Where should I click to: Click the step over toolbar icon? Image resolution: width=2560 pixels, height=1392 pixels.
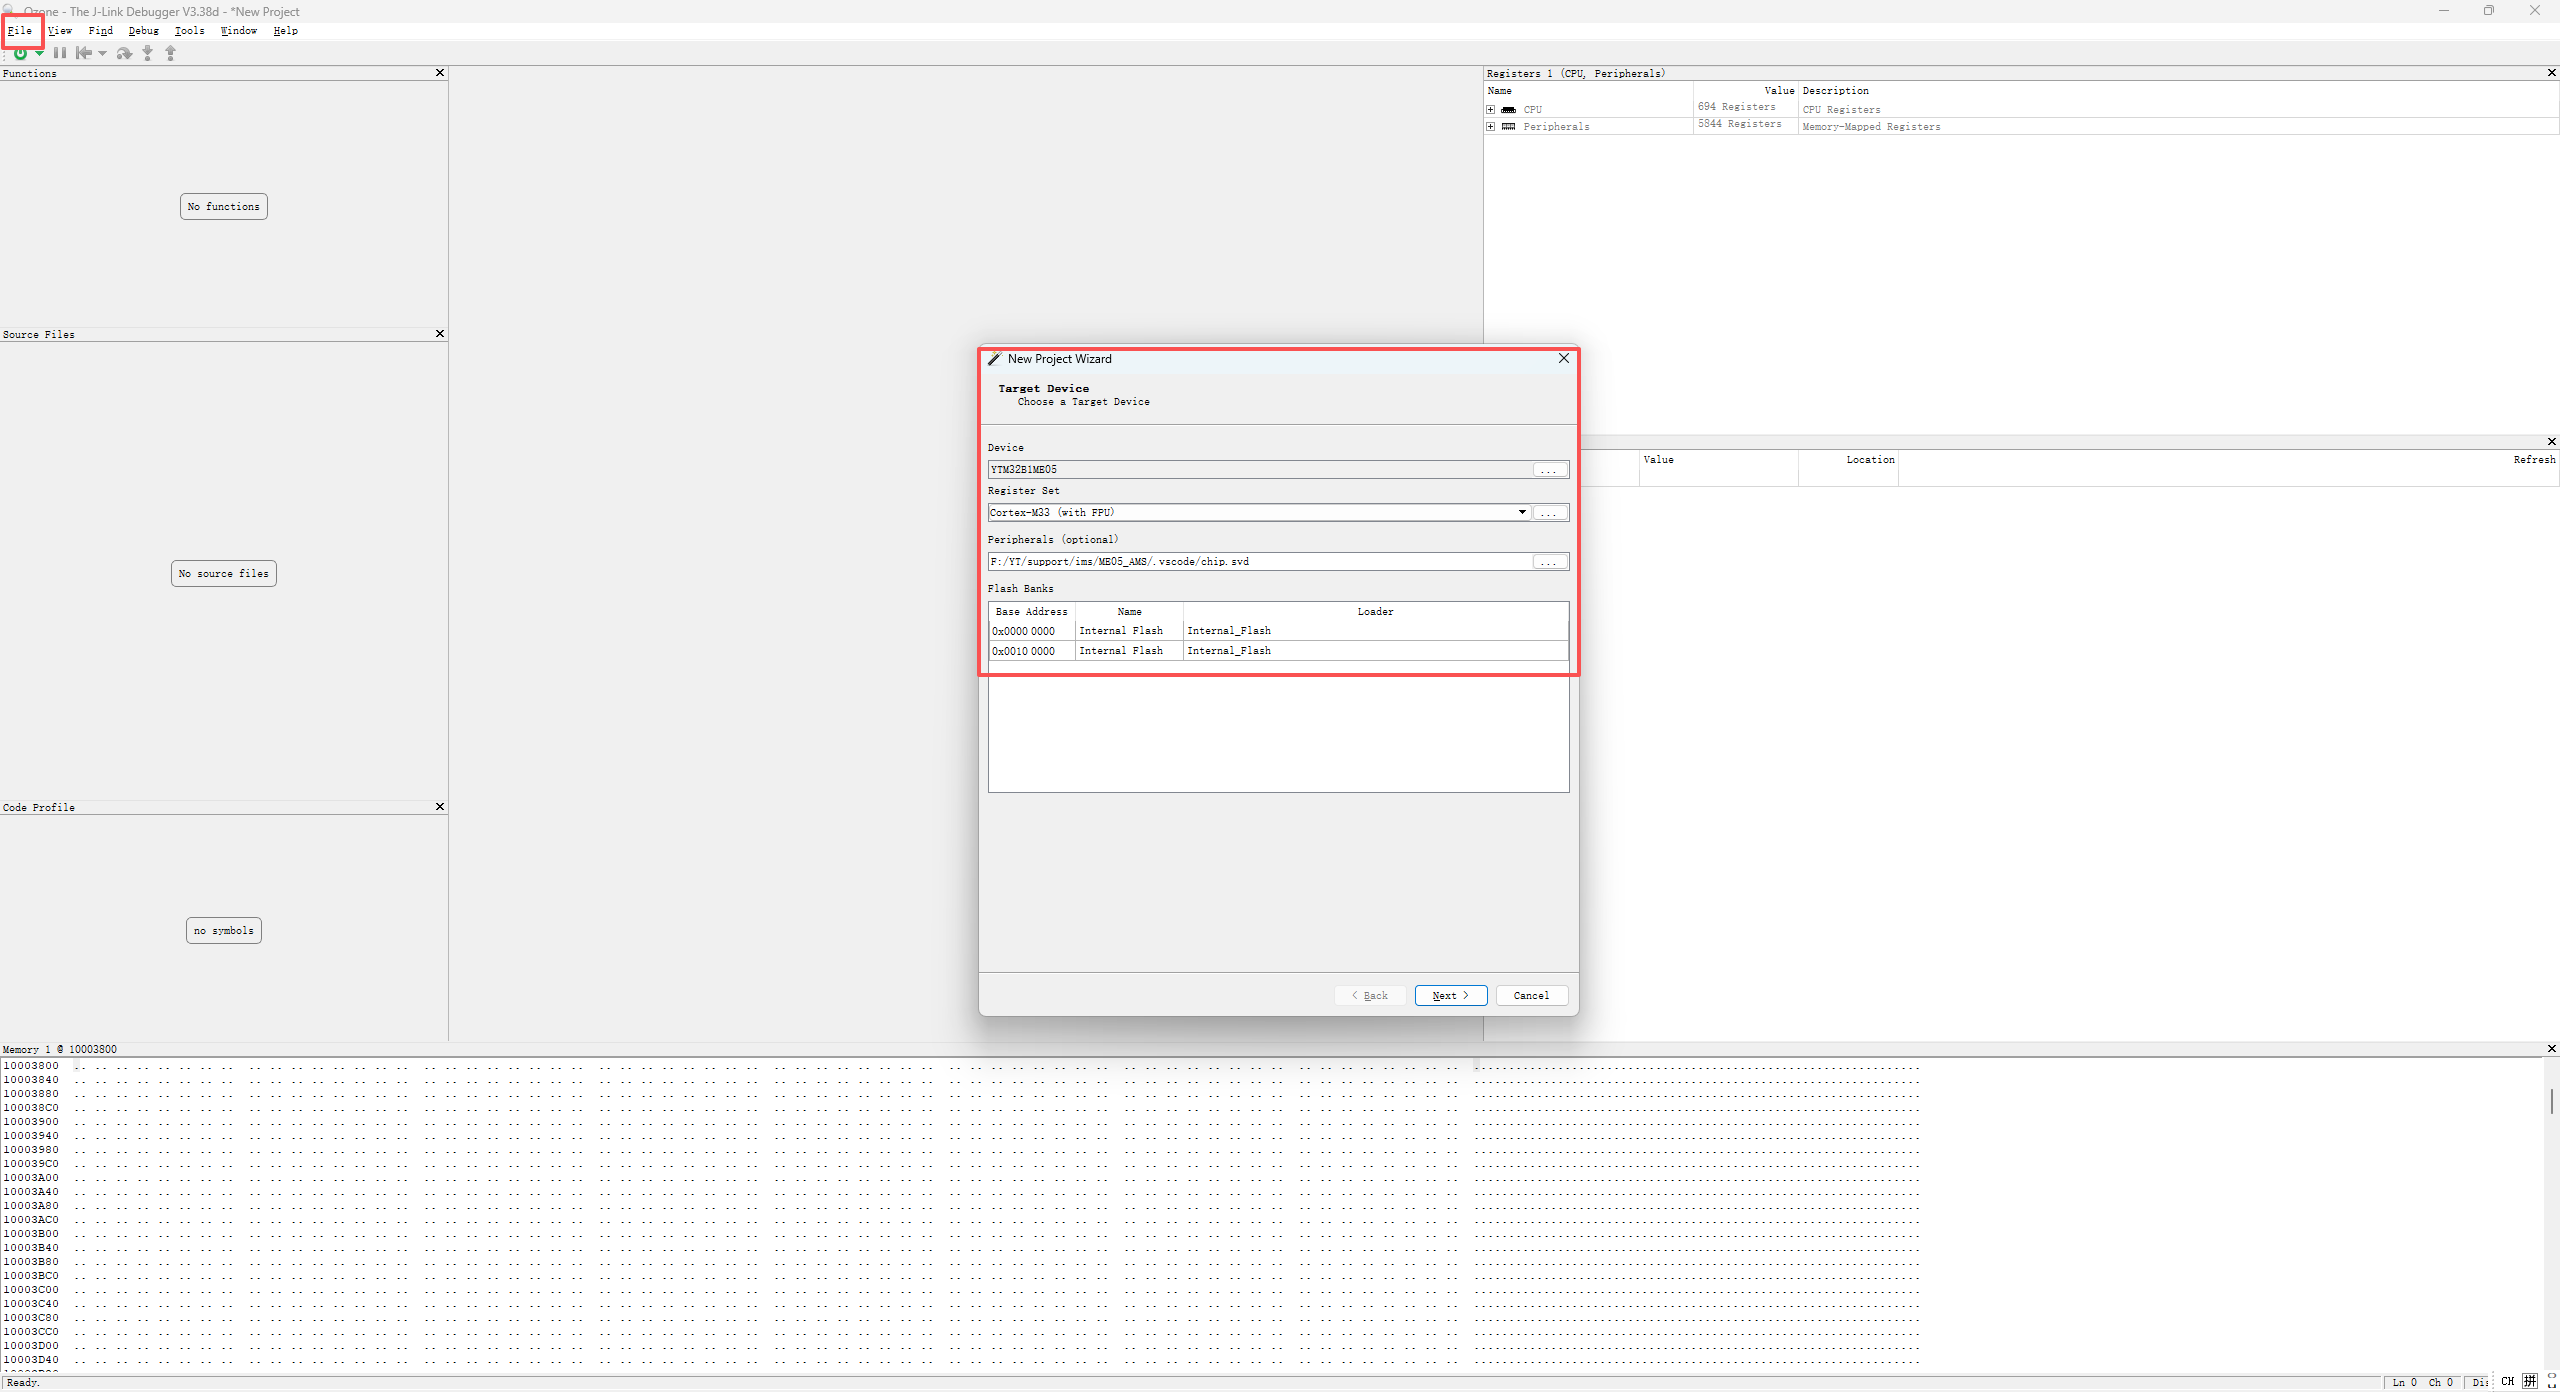point(124,53)
